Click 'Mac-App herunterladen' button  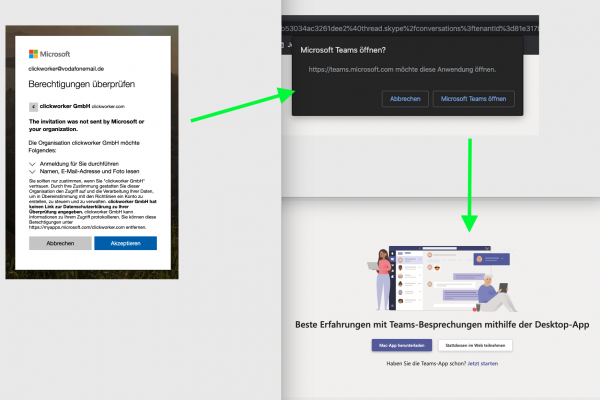coord(402,345)
